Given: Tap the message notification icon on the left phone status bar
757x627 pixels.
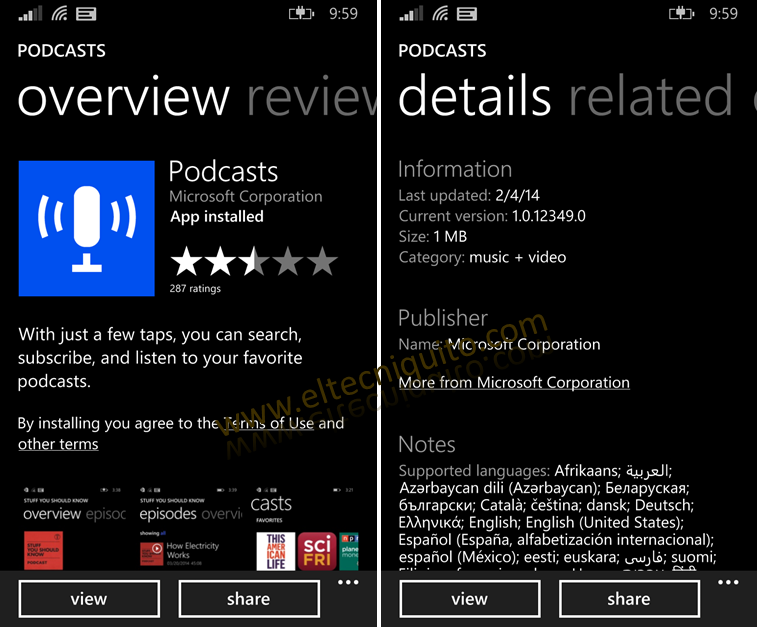Looking at the screenshot, I should click(x=86, y=14).
